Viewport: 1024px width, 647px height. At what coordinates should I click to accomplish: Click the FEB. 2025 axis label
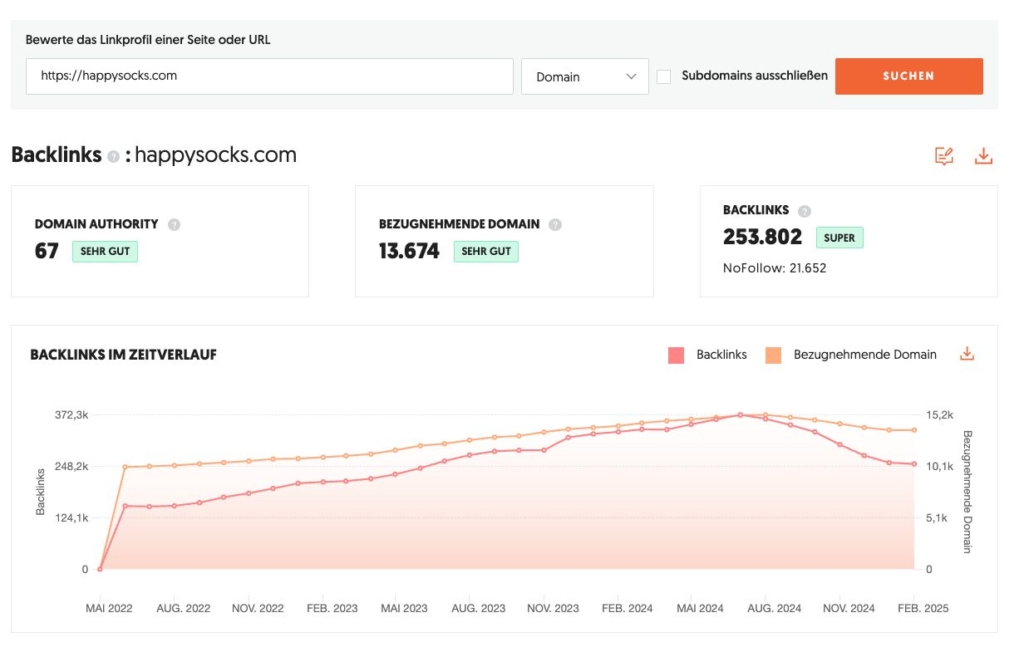coord(923,608)
